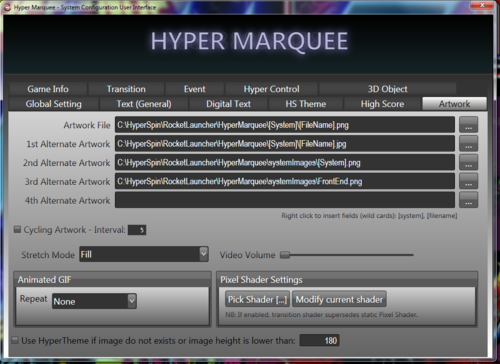Switch to the 3D Object tab
Screen dimensions: 500x364
387,89
